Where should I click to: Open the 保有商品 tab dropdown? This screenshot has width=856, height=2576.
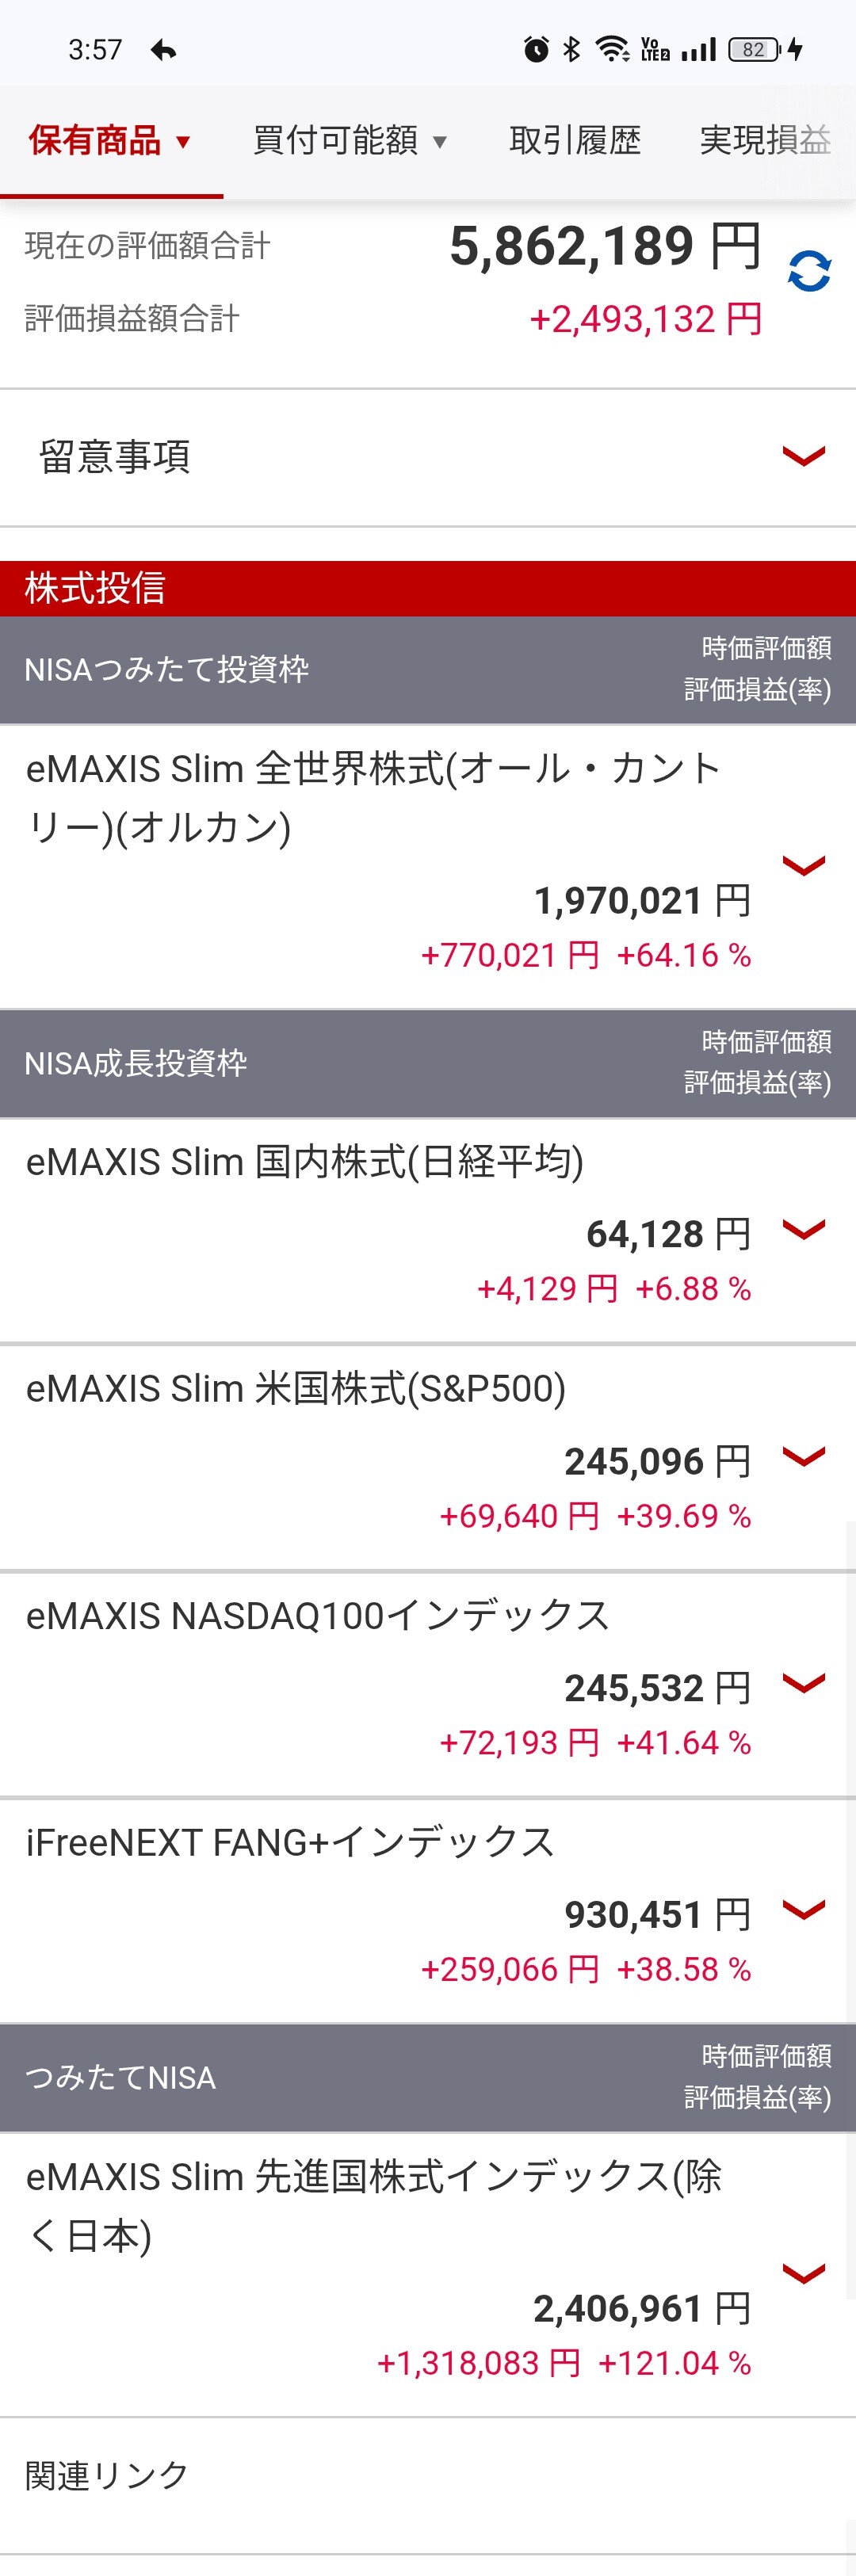coord(110,141)
